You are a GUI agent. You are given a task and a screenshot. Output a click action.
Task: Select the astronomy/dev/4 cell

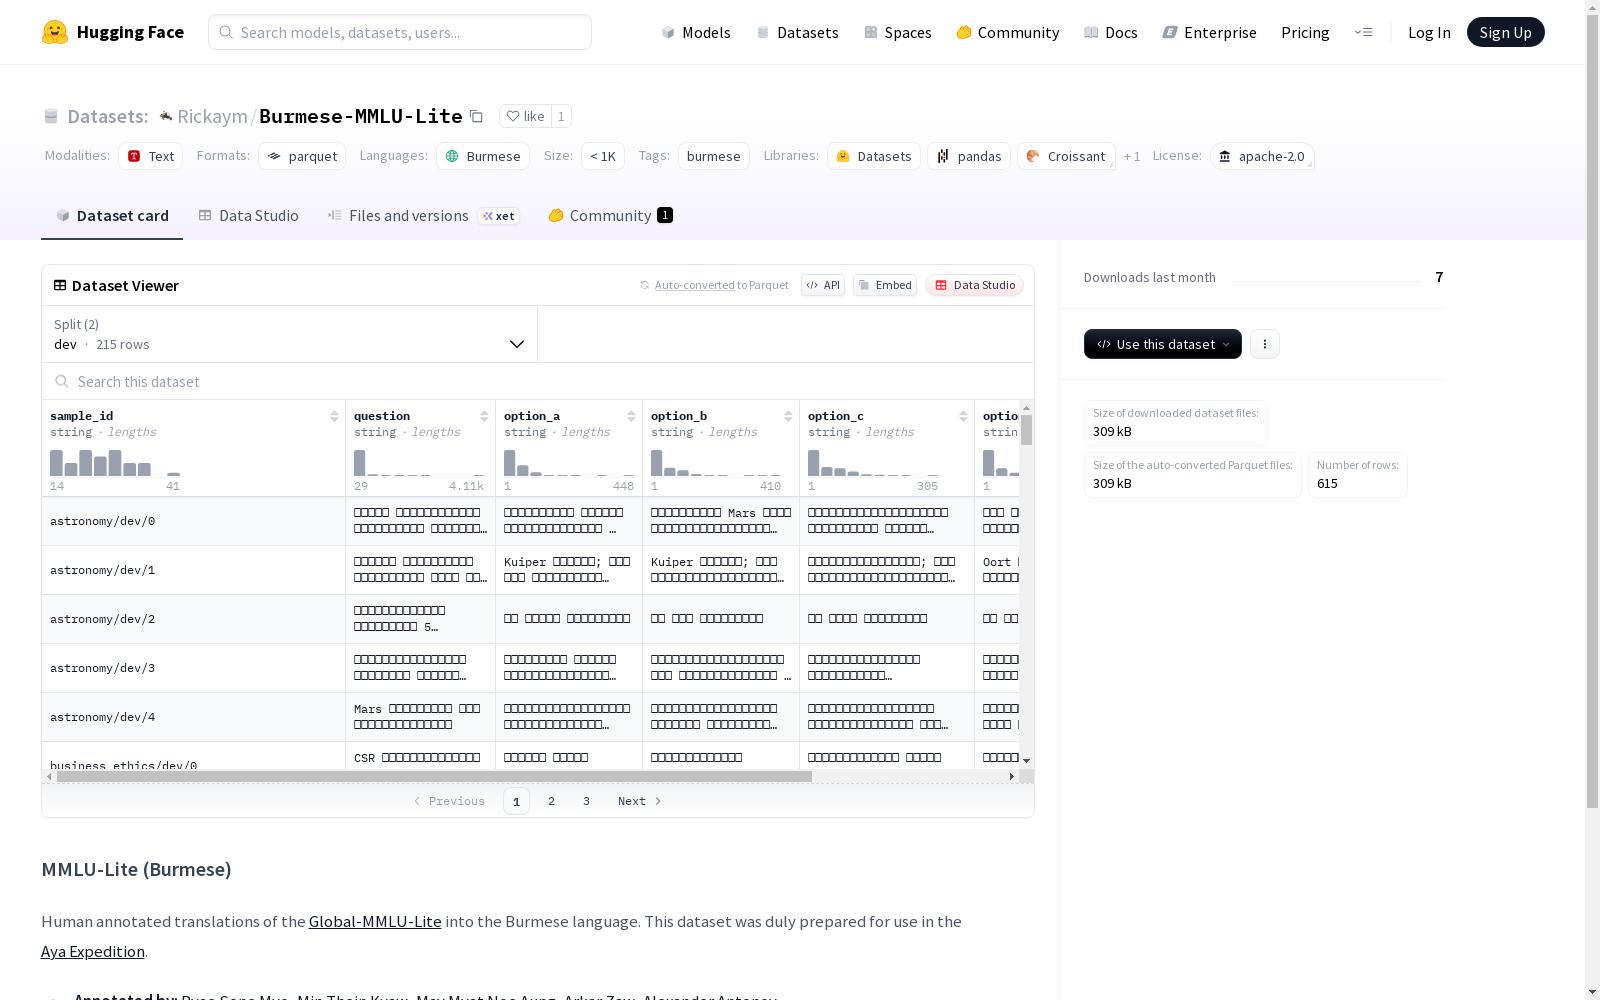pyautogui.click(x=193, y=717)
